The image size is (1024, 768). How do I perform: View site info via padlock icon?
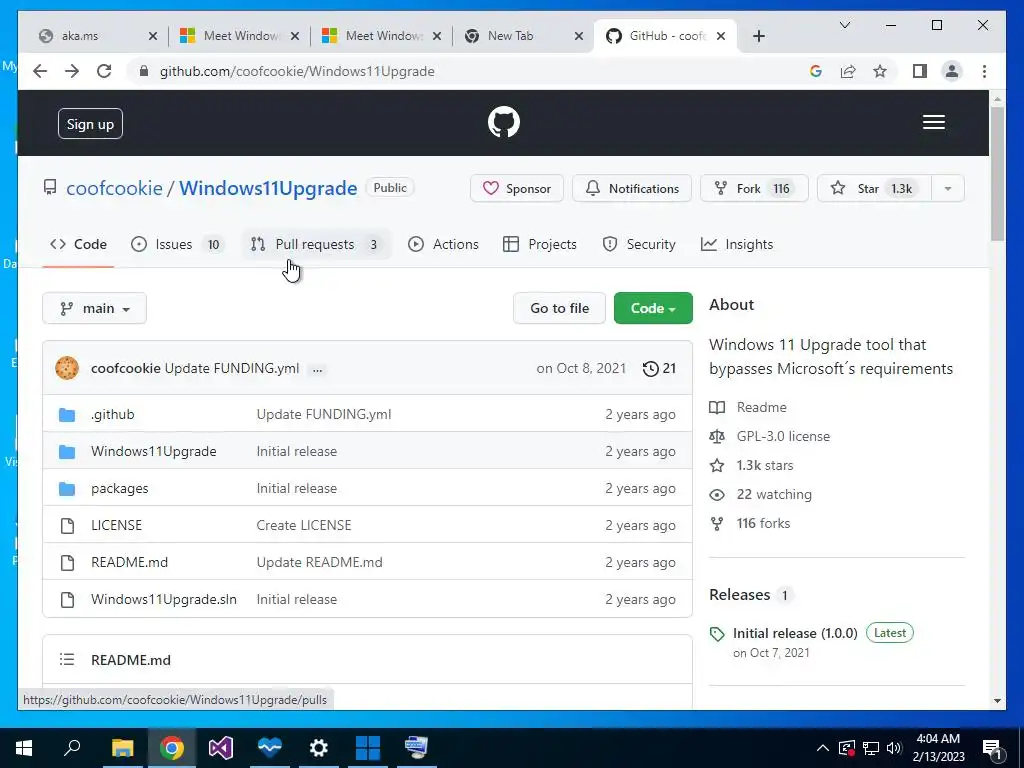tap(144, 71)
